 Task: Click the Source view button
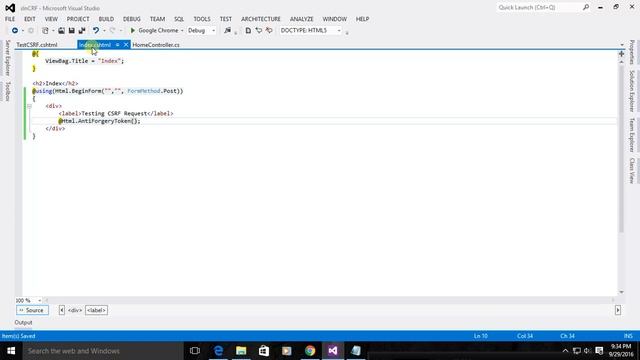pos(32,310)
